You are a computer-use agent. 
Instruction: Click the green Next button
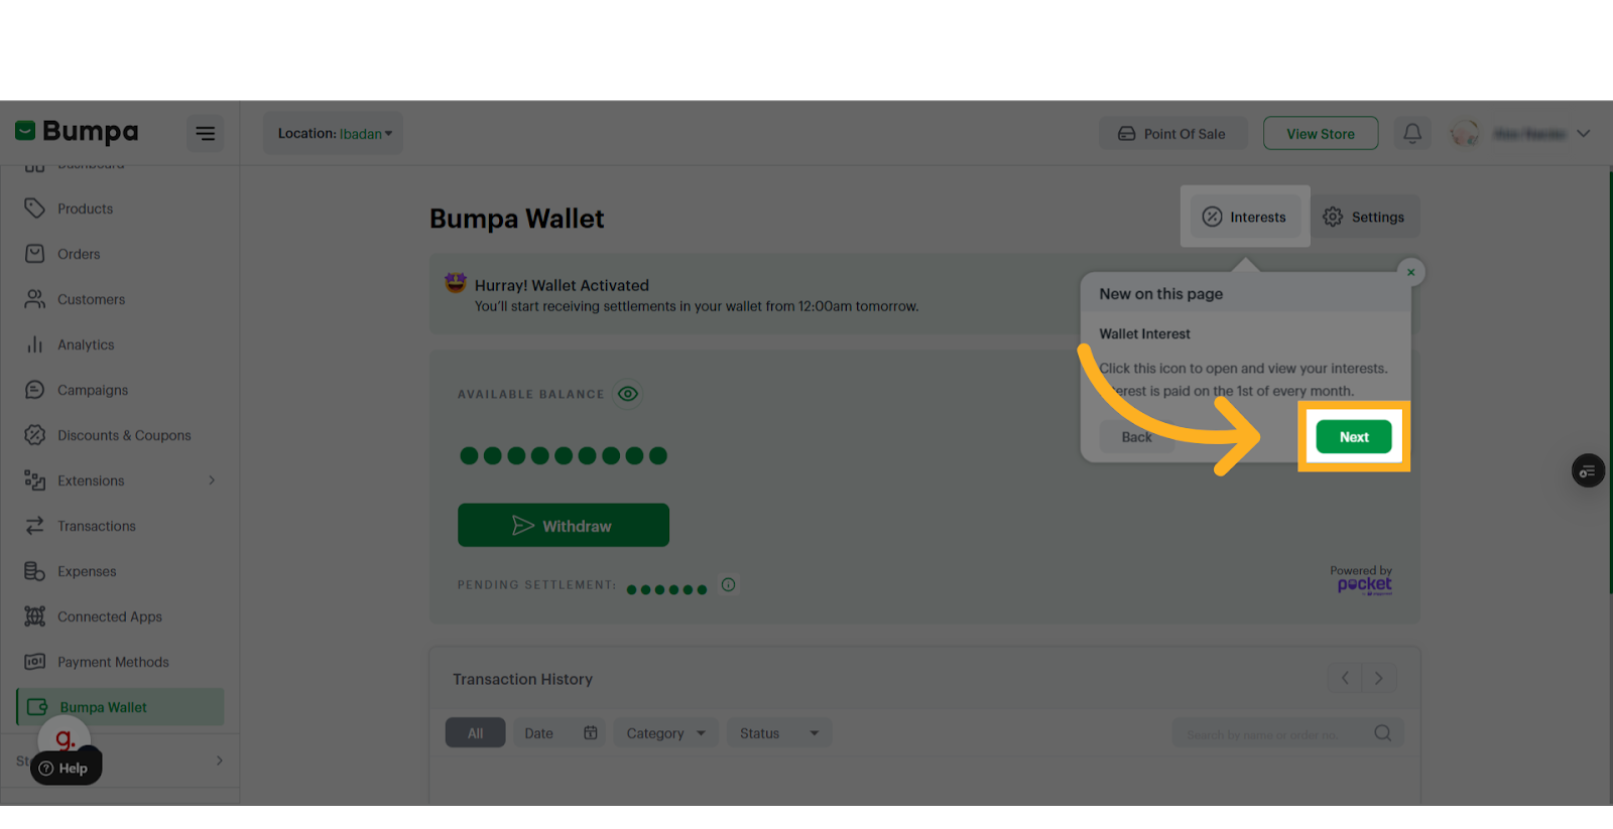pyautogui.click(x=1354, y=437)
